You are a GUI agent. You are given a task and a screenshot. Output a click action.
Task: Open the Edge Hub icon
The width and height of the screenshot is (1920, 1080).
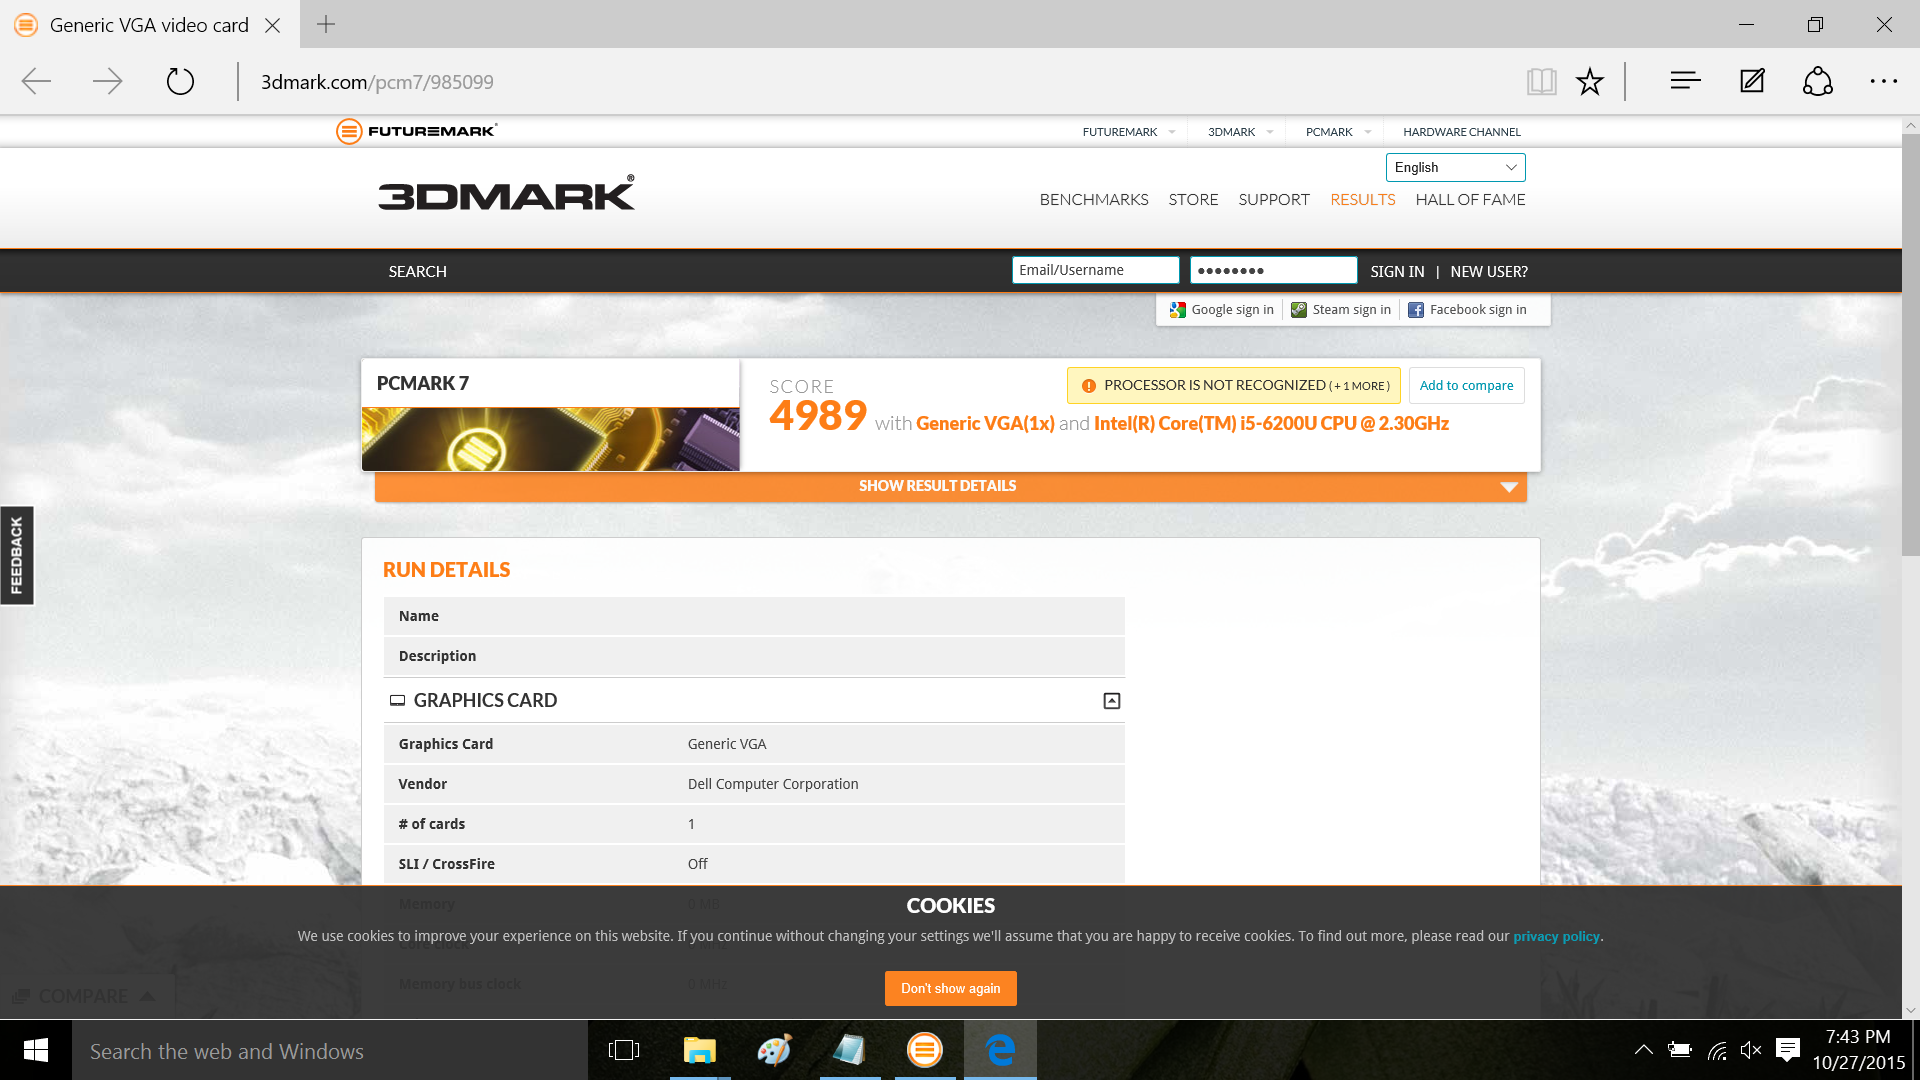[x=1685, y=82]
